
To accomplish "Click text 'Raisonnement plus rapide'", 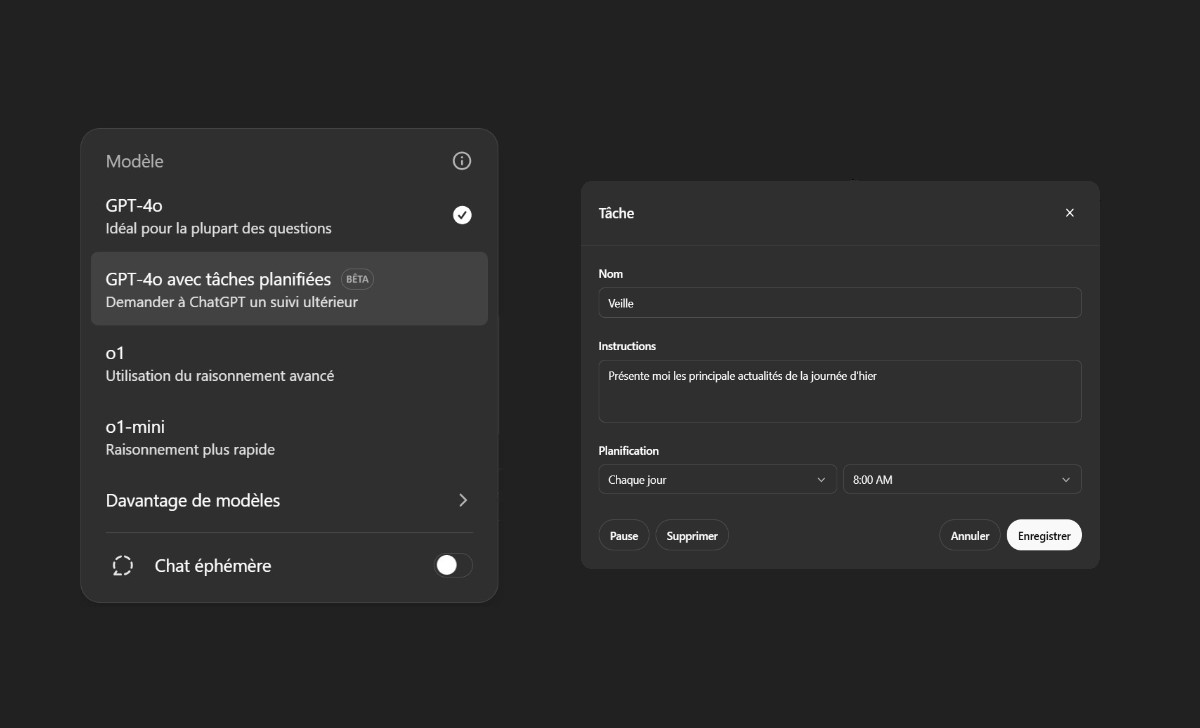I will click(x=190, y=450).
